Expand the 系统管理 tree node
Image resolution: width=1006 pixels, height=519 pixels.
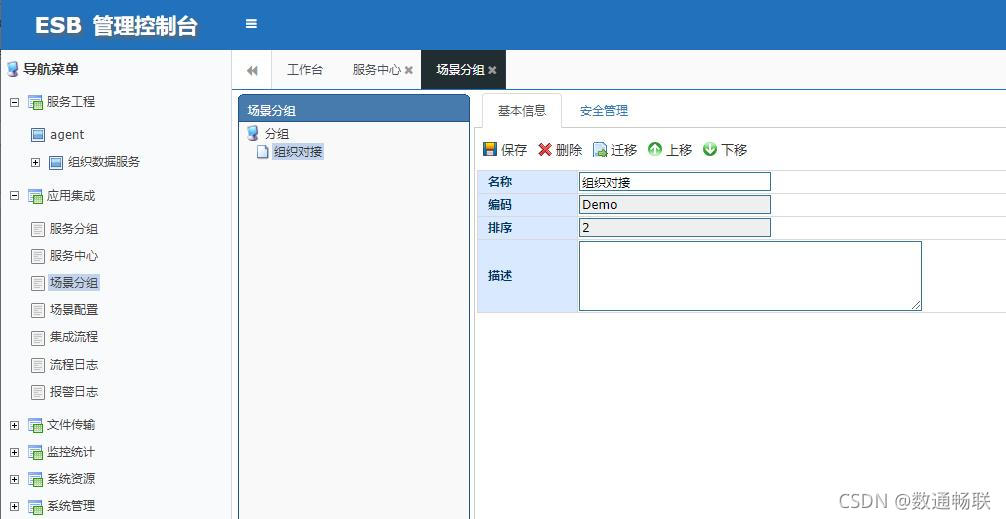pyautogui.click(x=15, y=506)
